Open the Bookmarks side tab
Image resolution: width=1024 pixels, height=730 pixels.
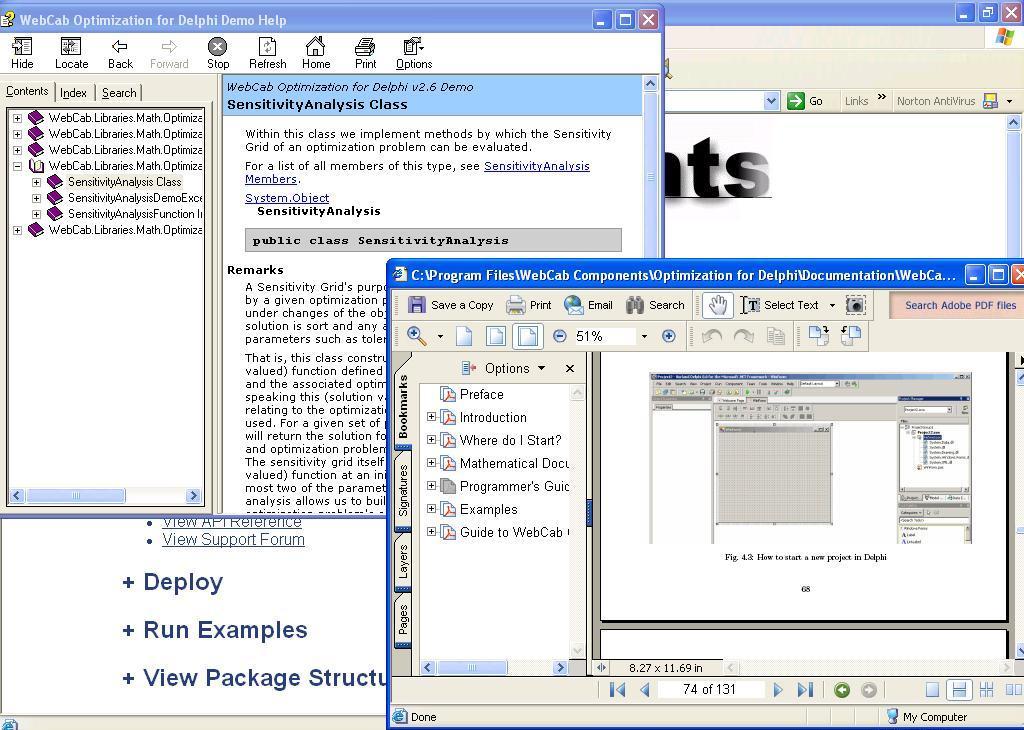tap(403, 406)
